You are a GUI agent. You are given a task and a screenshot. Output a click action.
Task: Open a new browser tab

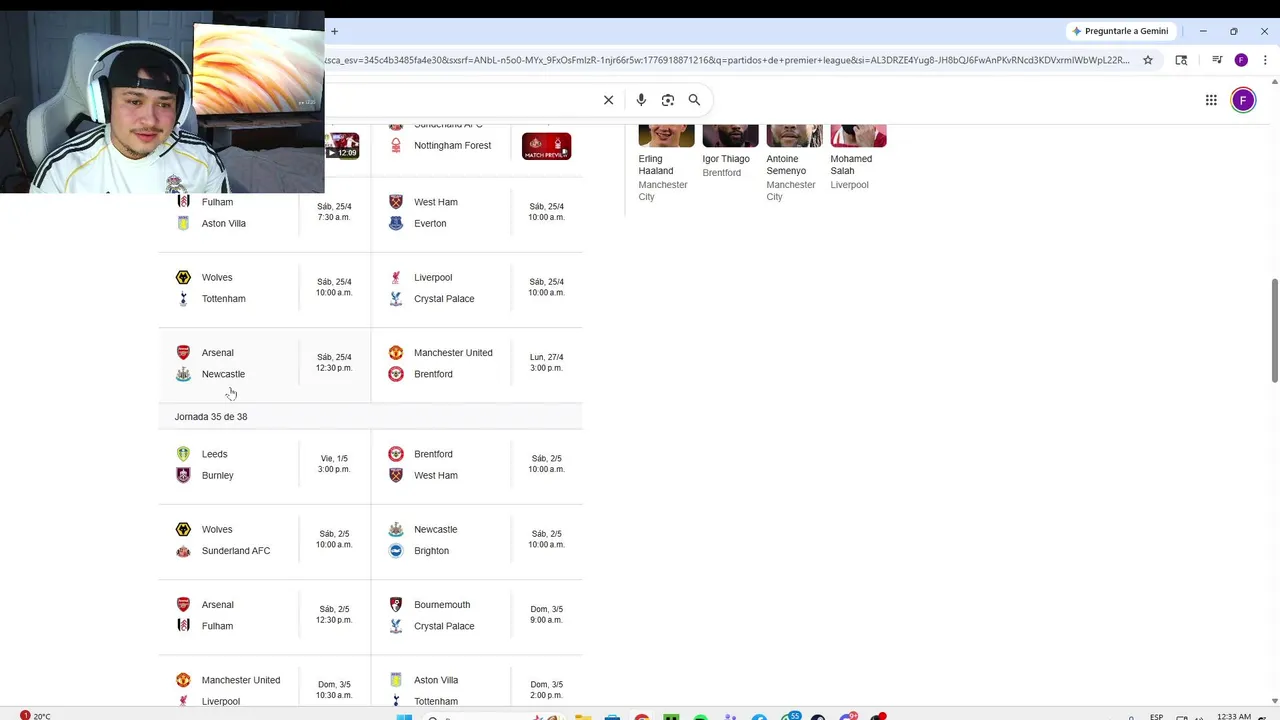click(334, 31)
